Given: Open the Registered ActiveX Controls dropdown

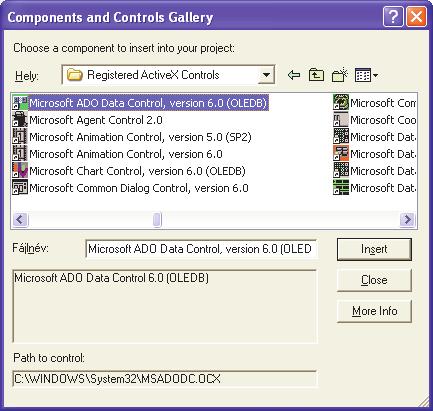Looking at the screenshot, I should (x=266, y=75).
